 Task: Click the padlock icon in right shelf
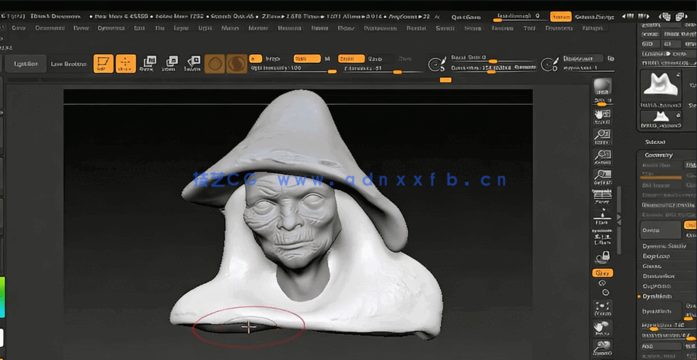[603, 257]
